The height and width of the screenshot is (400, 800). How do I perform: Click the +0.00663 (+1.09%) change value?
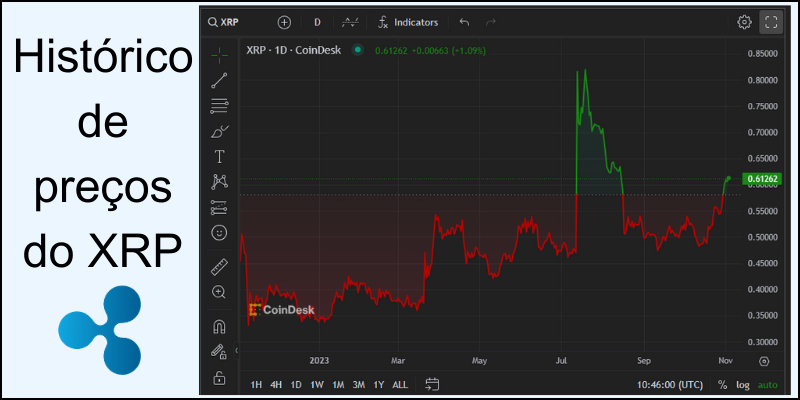pos(449,51)
